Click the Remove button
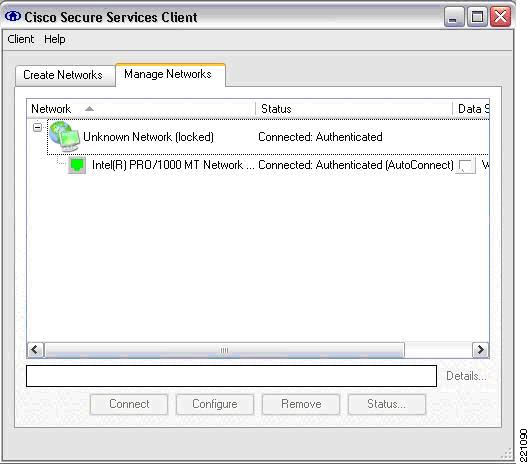Image resolution: width=528 pixels, height=464 pixels. (x=301, y=404)
